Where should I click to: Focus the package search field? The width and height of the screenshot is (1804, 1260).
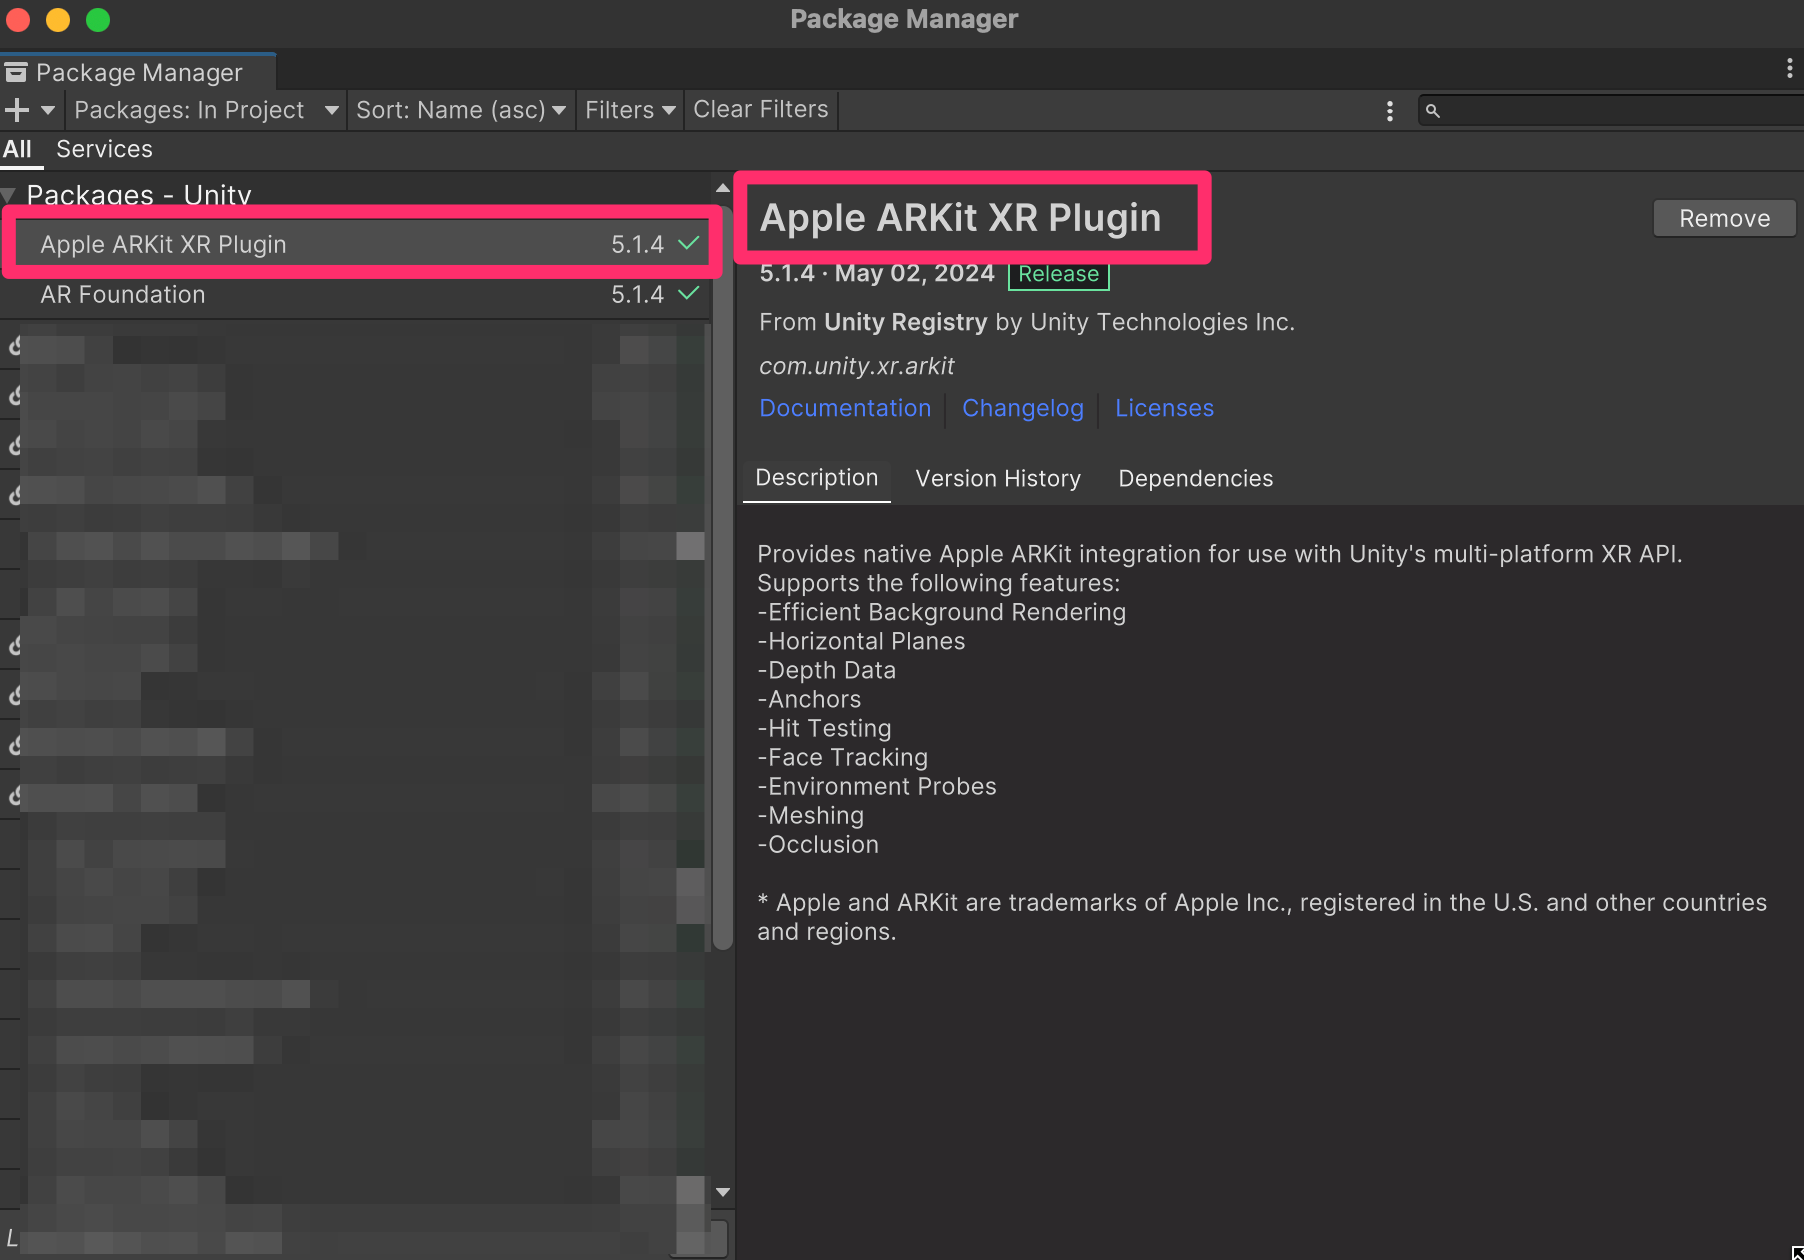coord(1612,111)
